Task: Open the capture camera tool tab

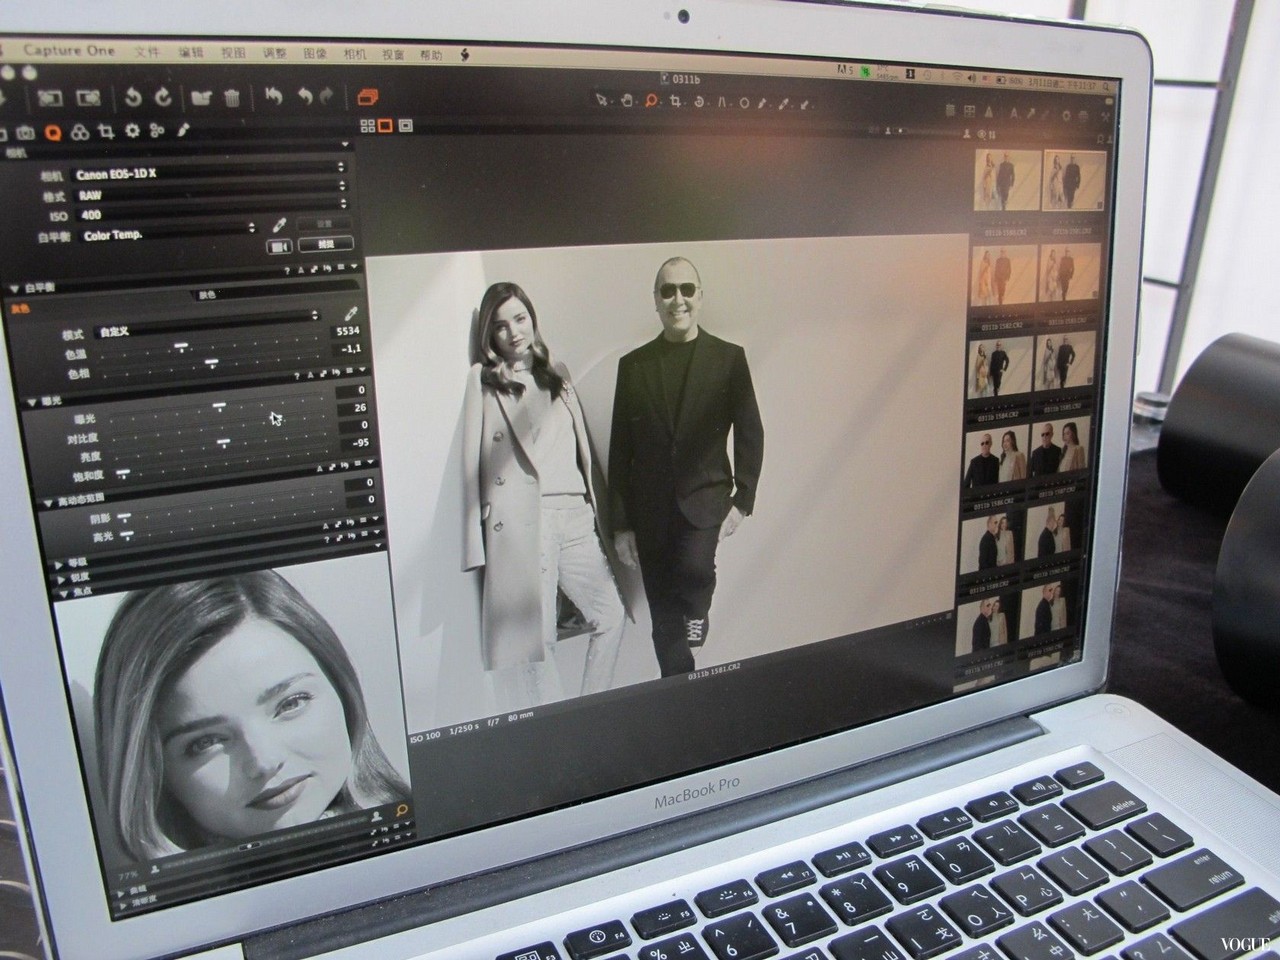Action: pyautogui.click(x=25, y=131)
